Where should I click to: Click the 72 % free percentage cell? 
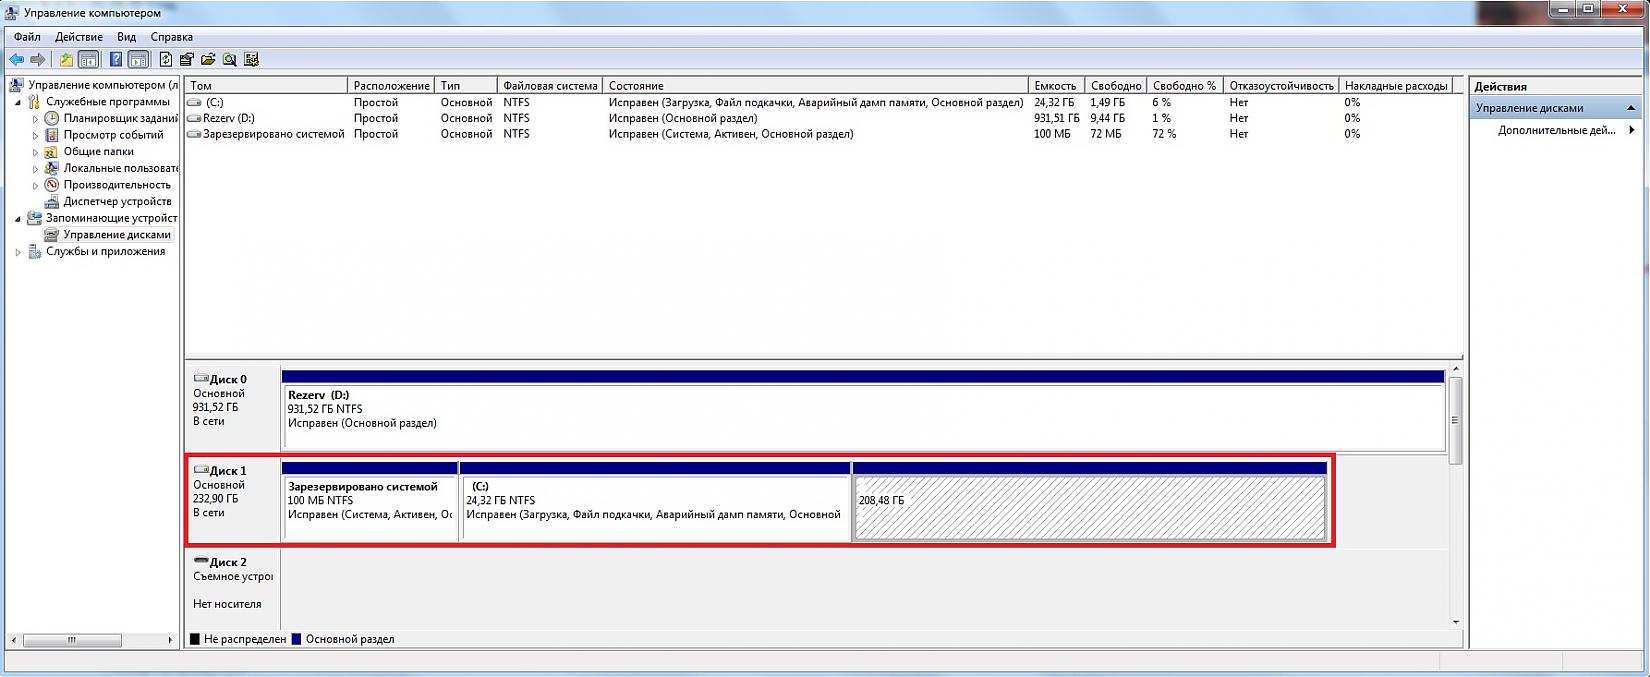point(1164,134)
